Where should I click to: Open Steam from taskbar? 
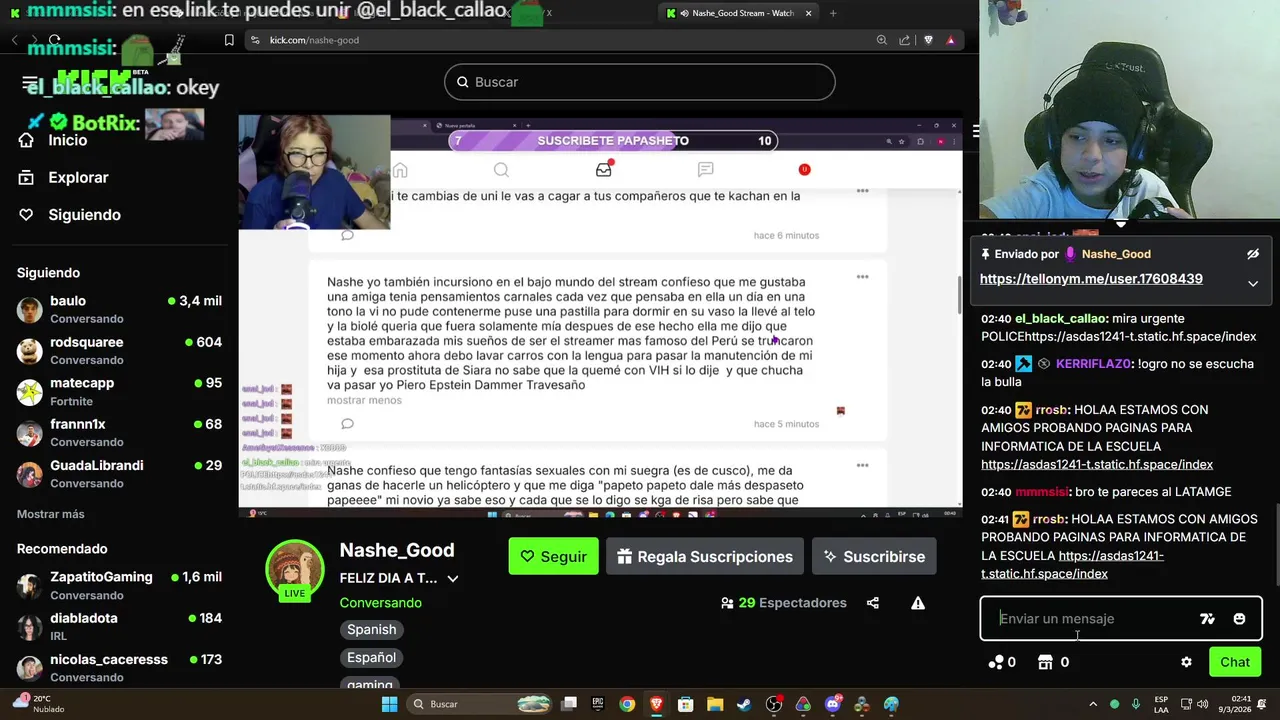click(744, 704)
